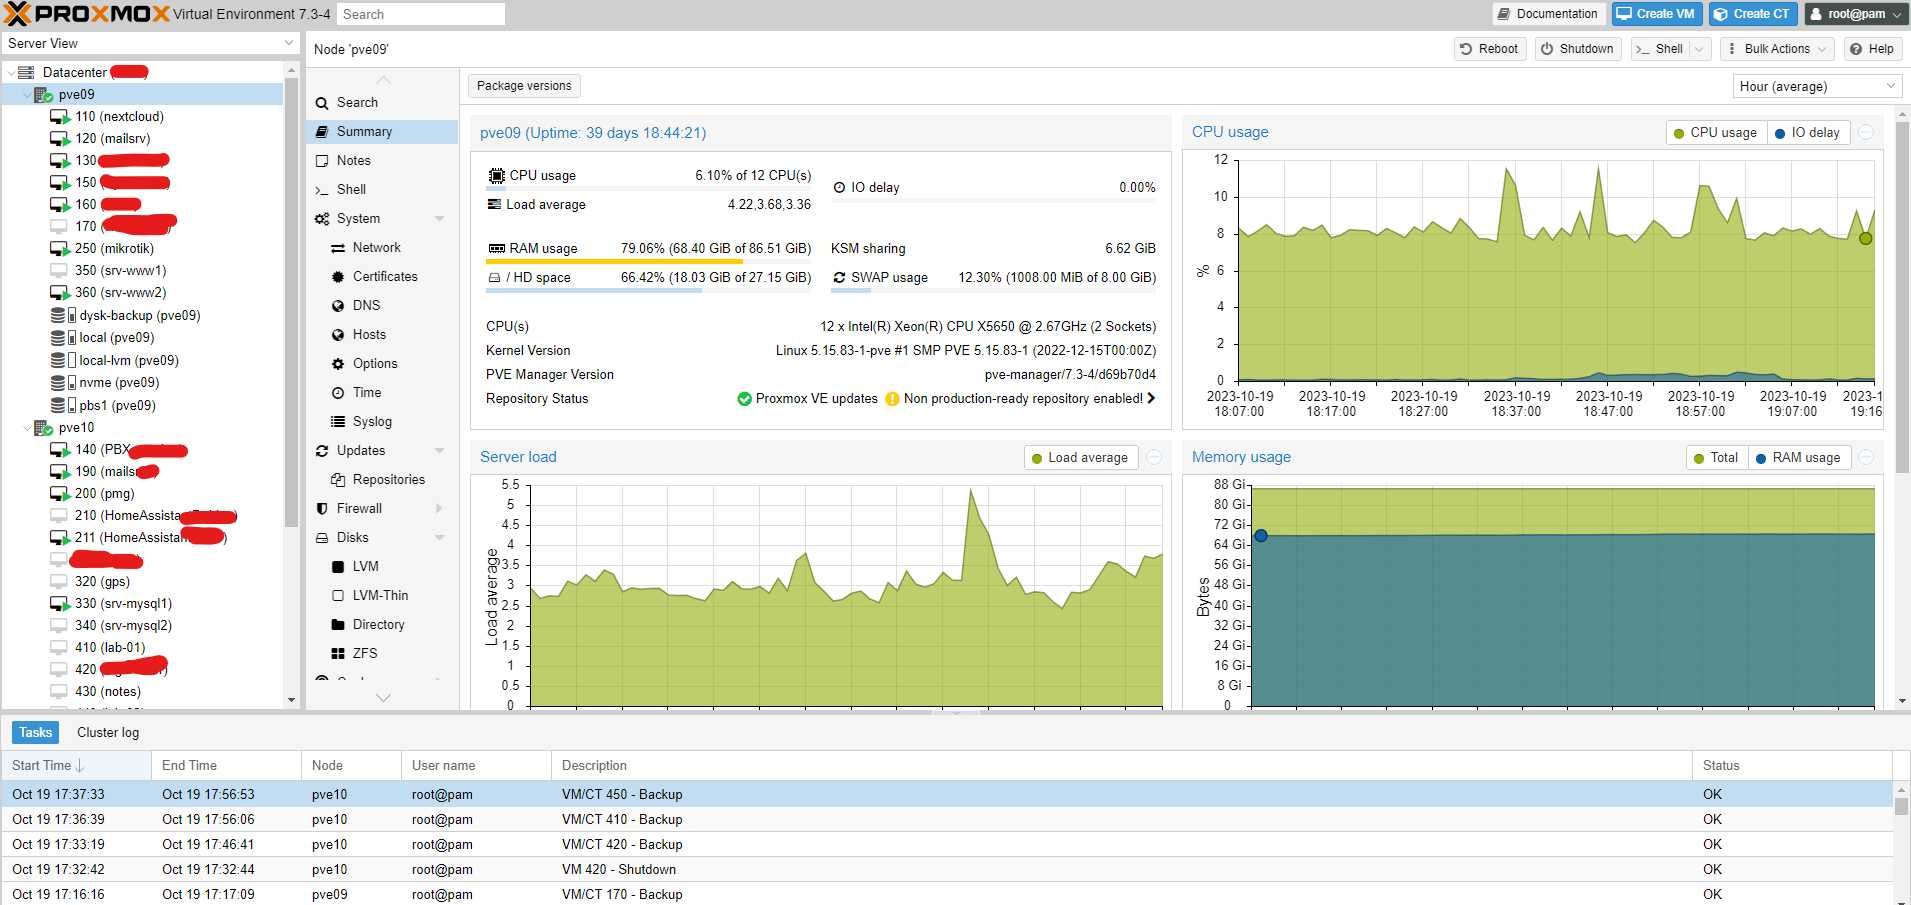
Task: Open the Hosts menu item
Action: coord(382,335)
